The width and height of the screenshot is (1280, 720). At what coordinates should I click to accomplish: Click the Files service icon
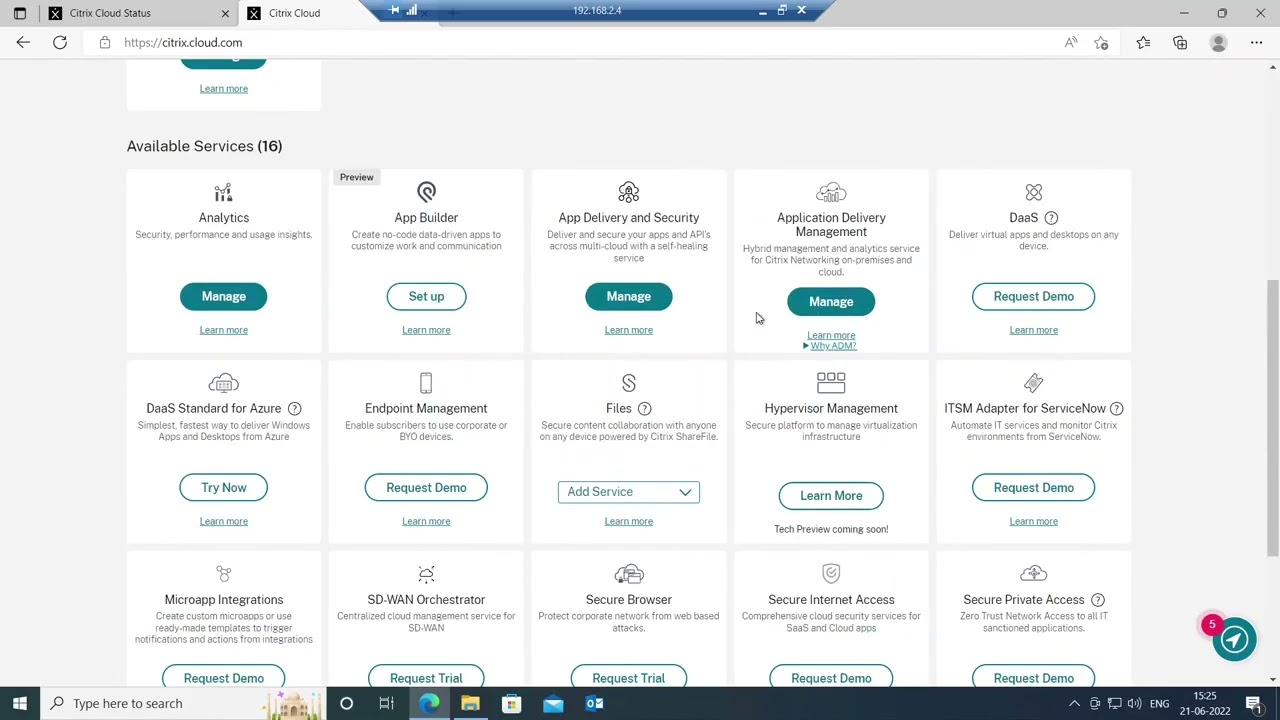[x=628, y=383]
